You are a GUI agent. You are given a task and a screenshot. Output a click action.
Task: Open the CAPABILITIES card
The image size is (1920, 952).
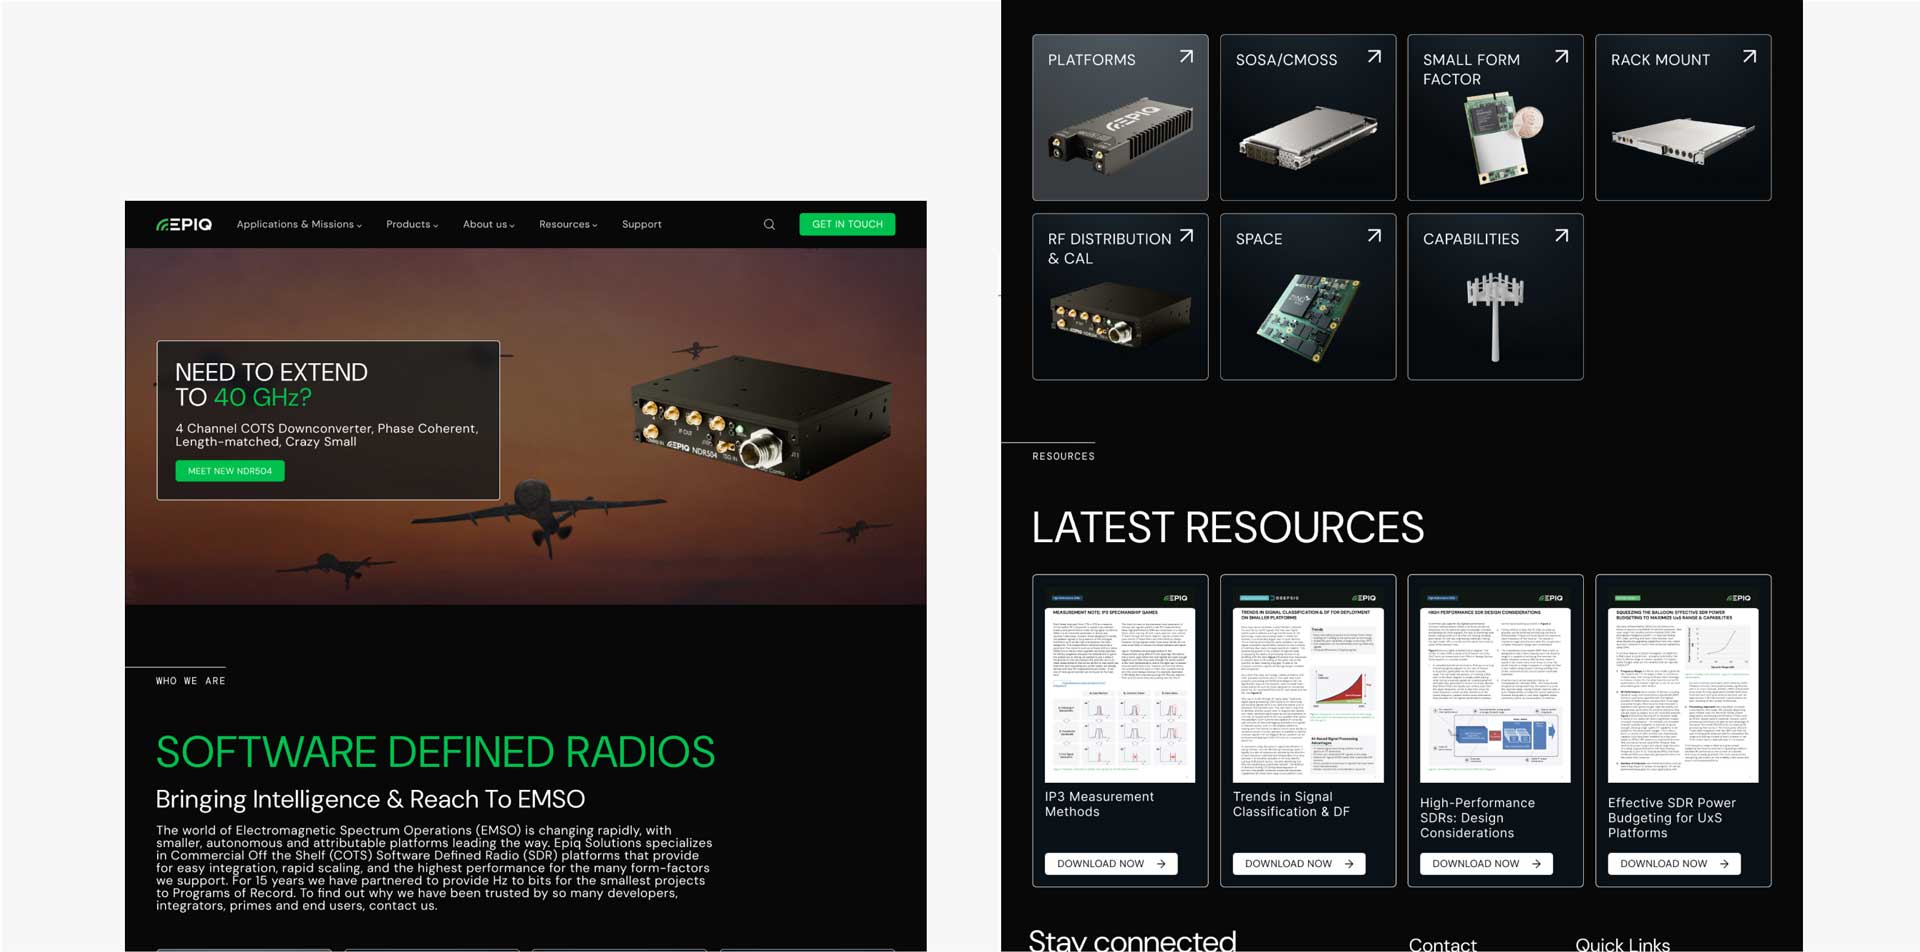pos(1495,297)
